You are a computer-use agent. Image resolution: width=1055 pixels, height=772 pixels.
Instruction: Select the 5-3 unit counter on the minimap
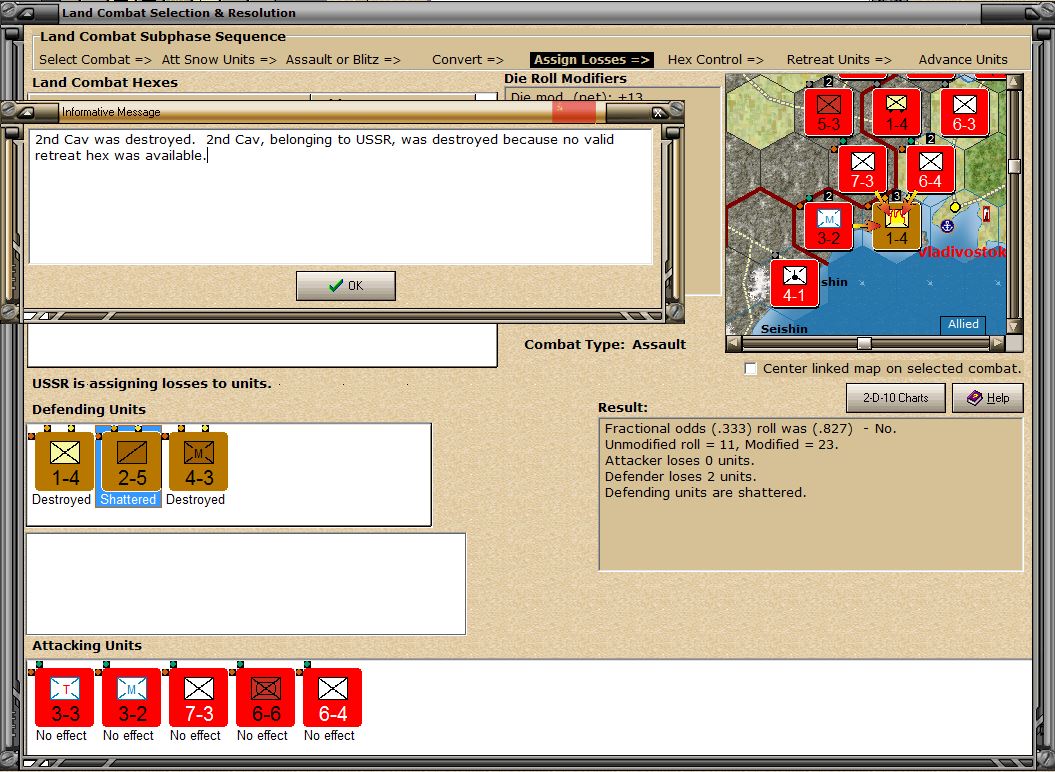tap(827, 111)
